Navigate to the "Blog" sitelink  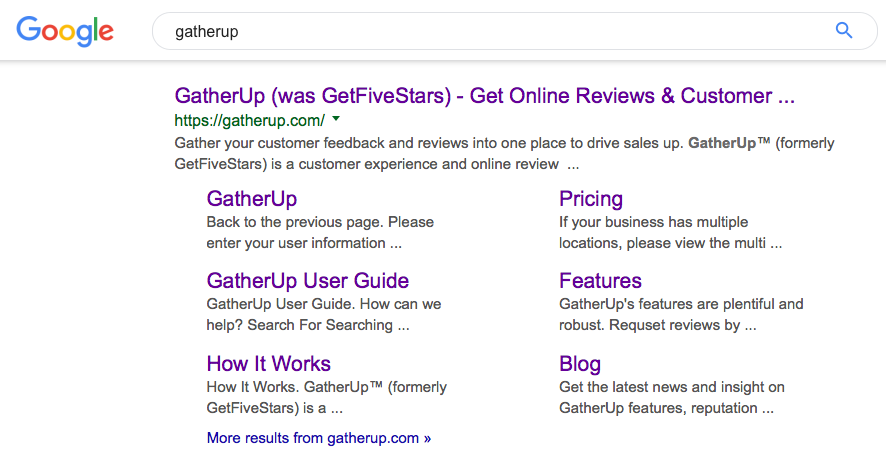click(580, 363)
